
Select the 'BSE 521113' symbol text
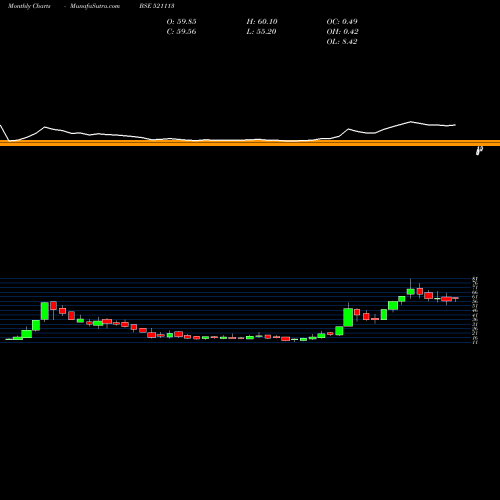tap(157, 6)
